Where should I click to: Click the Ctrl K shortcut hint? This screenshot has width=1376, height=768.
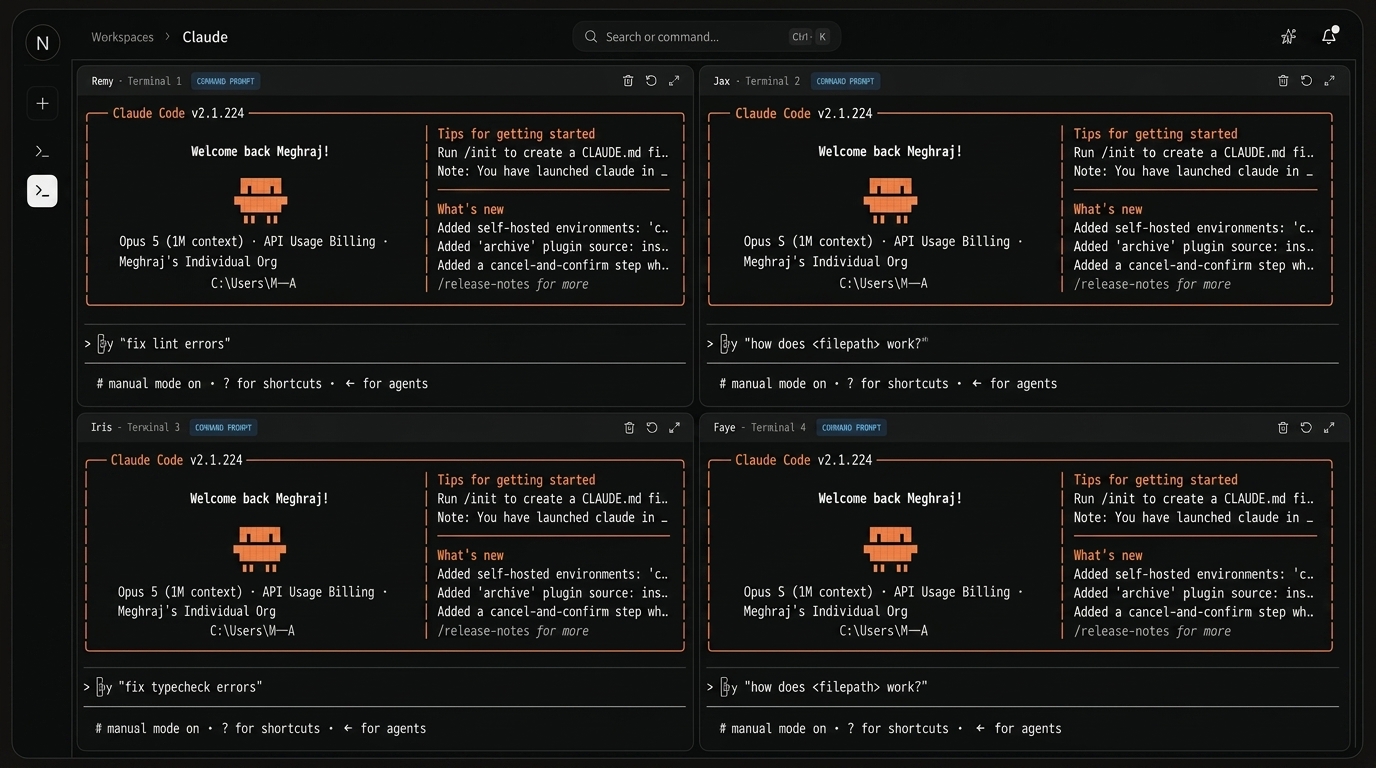(x=810, y=37)
